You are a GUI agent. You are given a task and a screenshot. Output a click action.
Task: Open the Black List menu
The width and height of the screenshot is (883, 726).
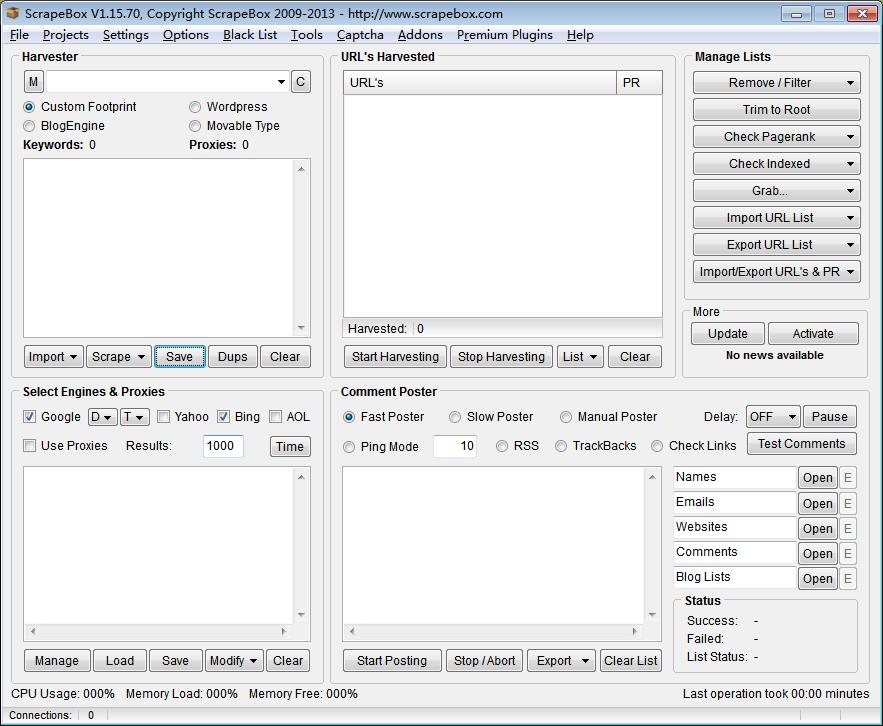(250, 35)
